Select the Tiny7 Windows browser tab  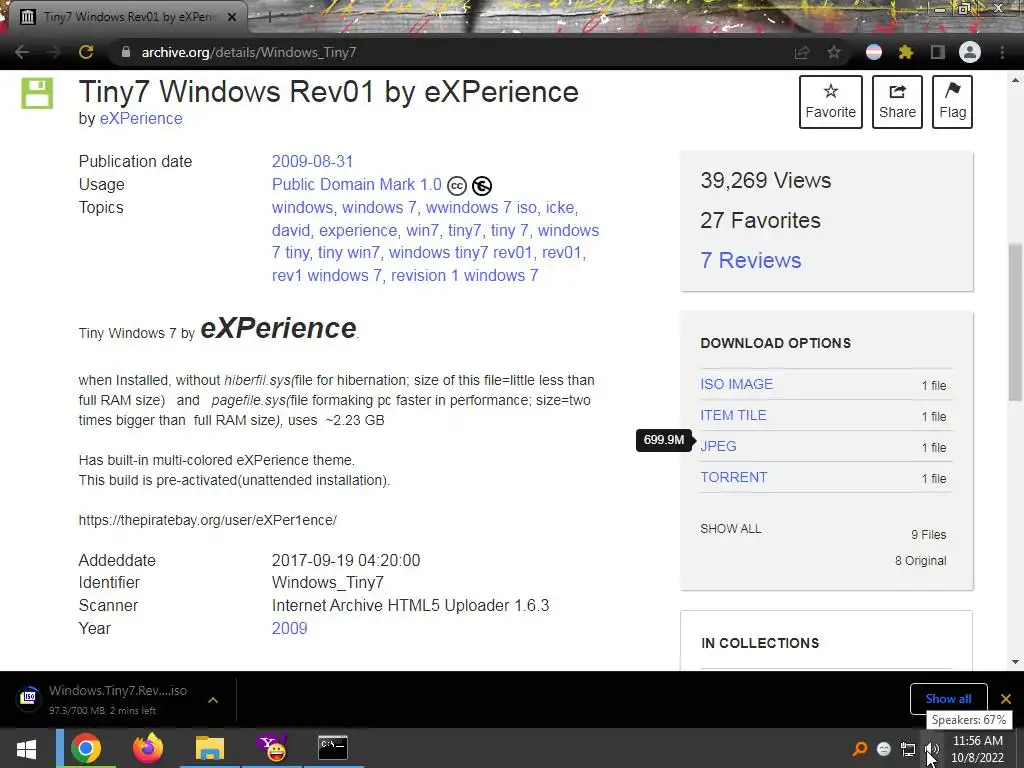pos(128,17)
